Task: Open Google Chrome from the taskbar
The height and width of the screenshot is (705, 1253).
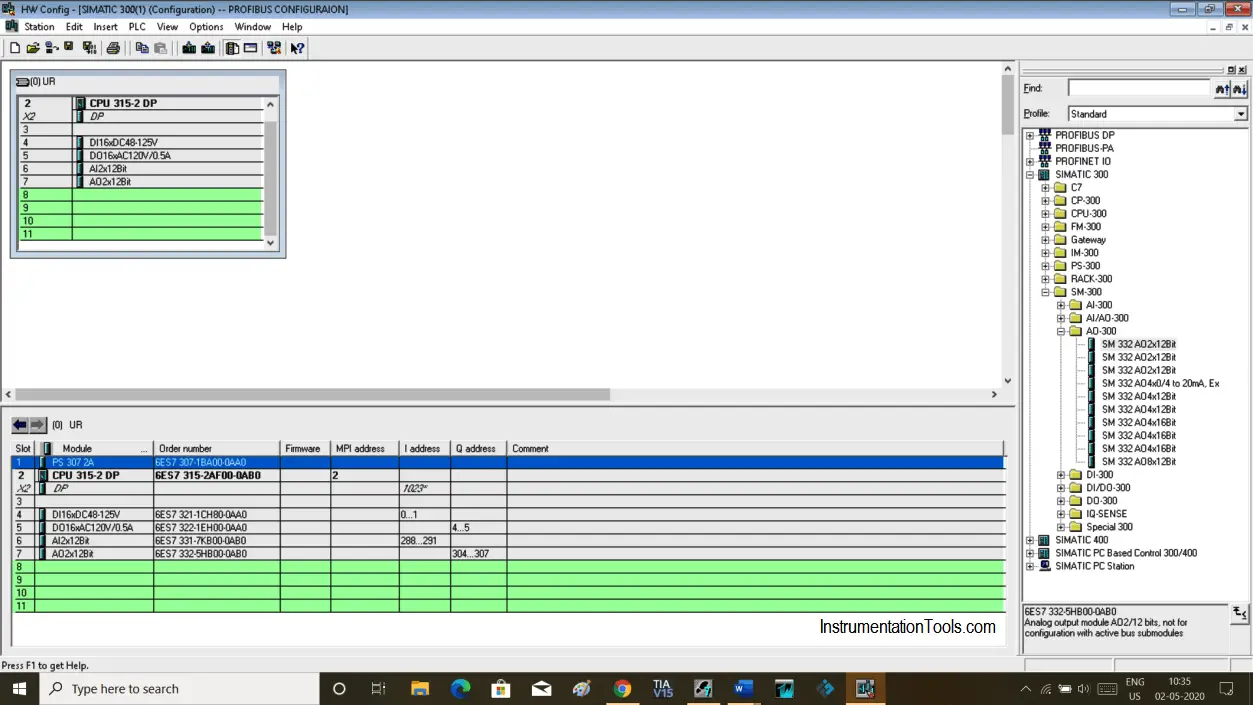Action: [x=622, y=688]
